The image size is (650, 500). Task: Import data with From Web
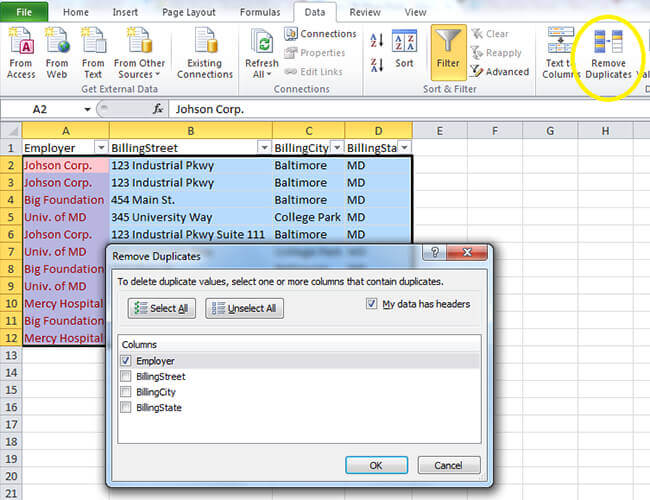pyautogui.click(x=57, y=52)
